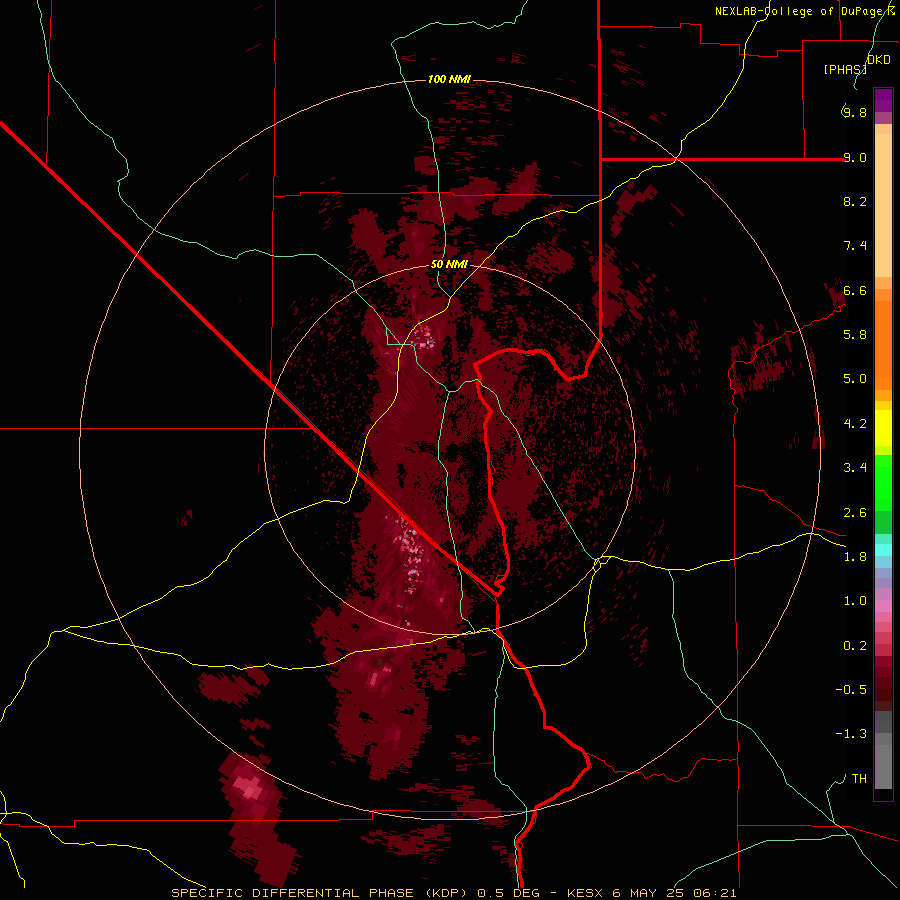Image resolution: width=900 pixels, height=900 pixels.
Task: Click the "OKD" label above the color scale
Action: [x=879, y=60]
